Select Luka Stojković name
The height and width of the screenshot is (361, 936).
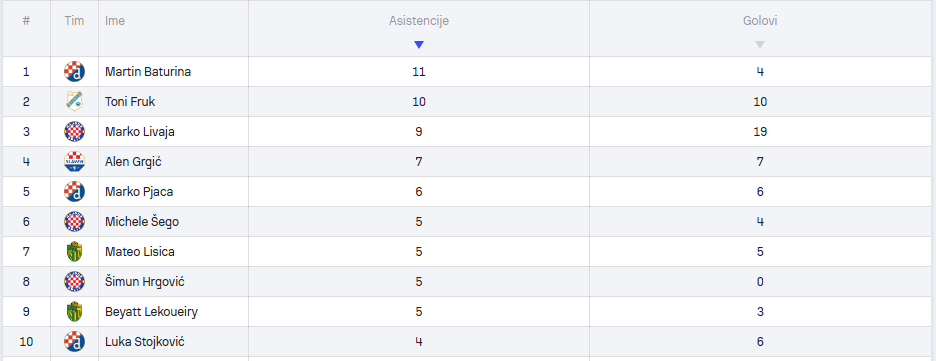144,342
